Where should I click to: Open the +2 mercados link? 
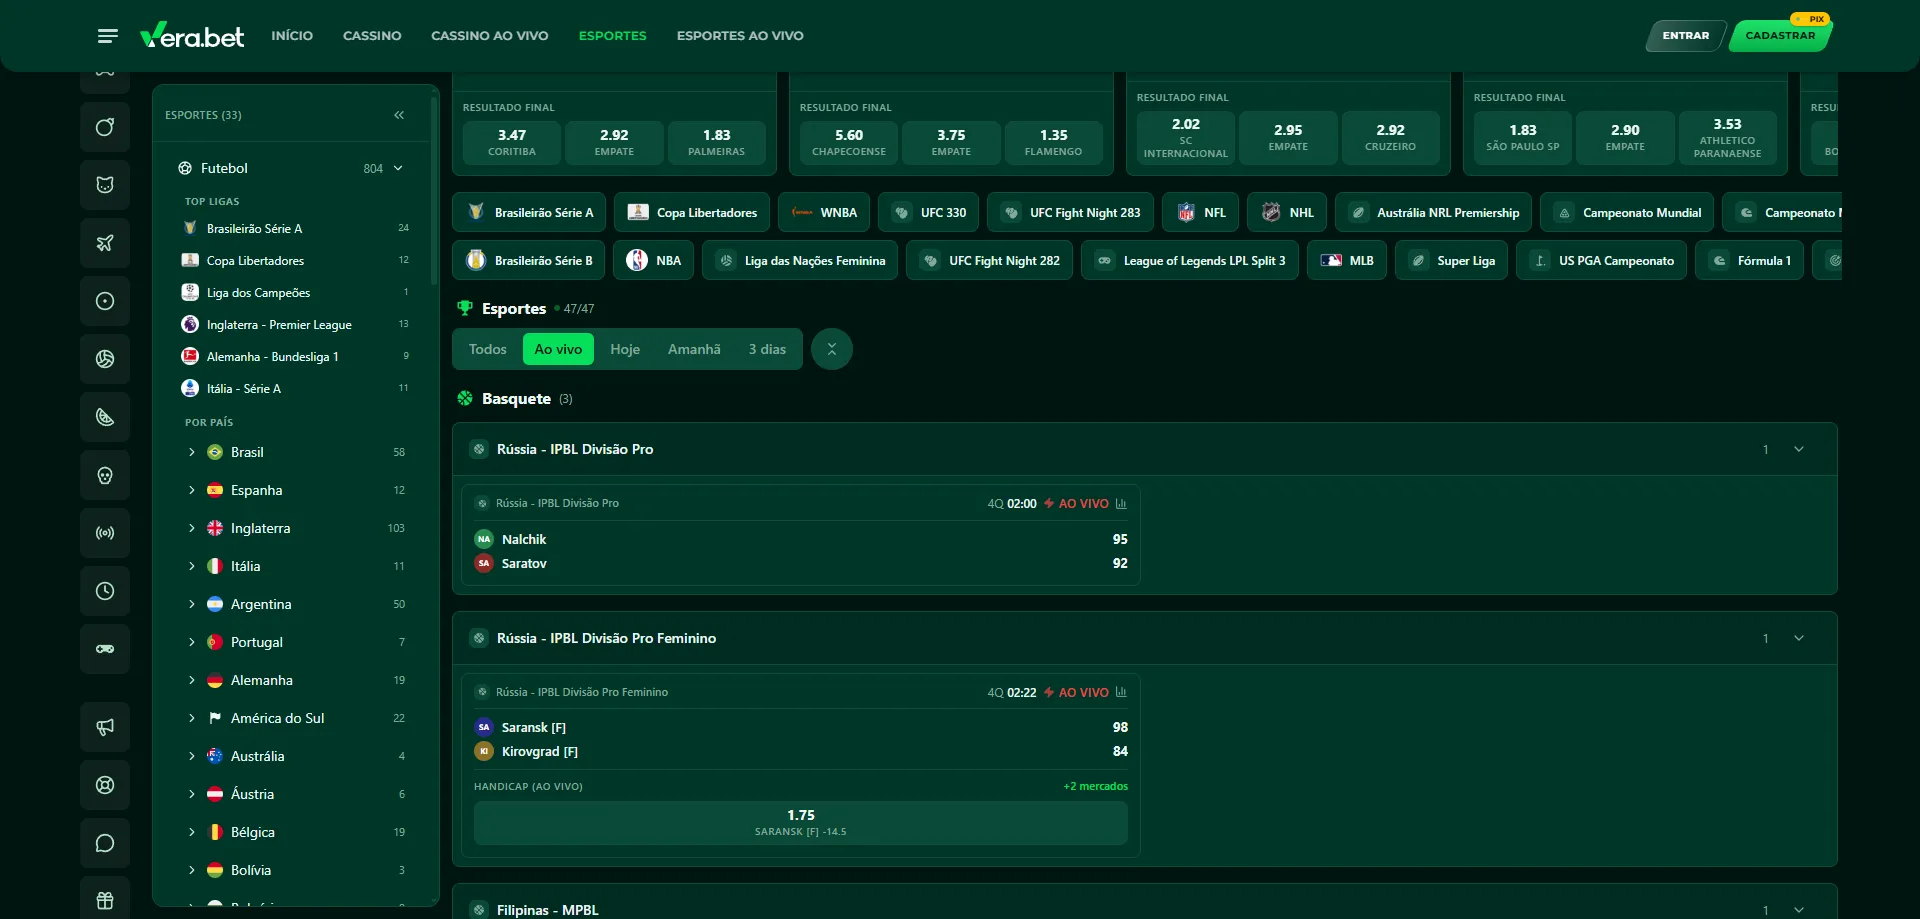pos(1096,786)
